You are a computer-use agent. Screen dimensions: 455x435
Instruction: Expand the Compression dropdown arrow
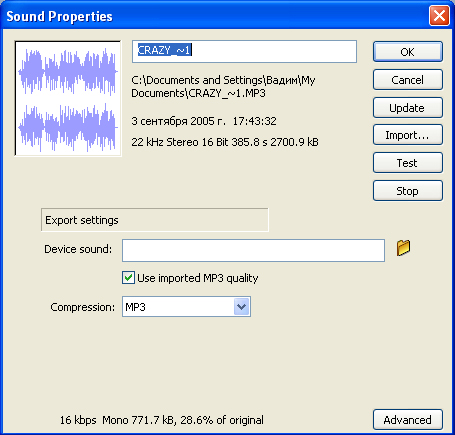click(x=242, y=307)
